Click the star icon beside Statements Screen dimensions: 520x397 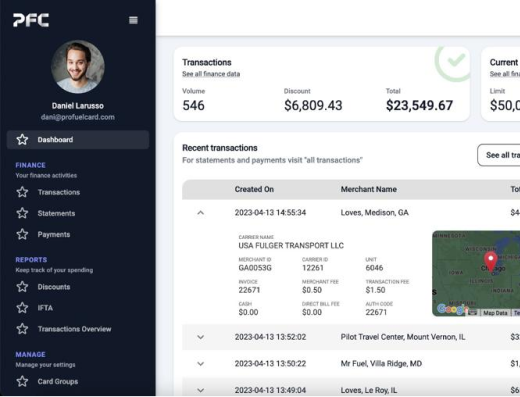coord(22,213)
